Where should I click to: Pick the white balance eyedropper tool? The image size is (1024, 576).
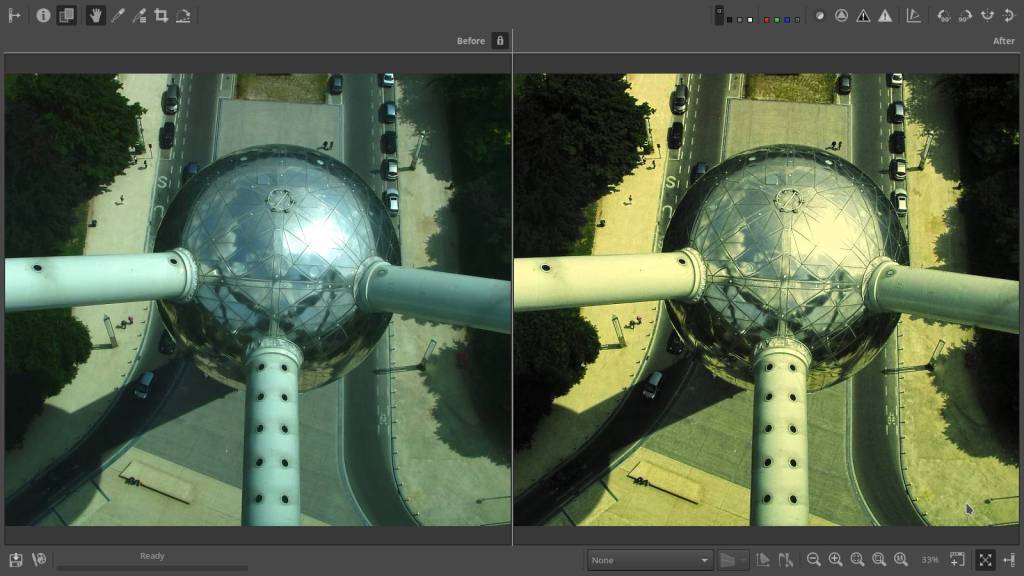pos(117,15)
